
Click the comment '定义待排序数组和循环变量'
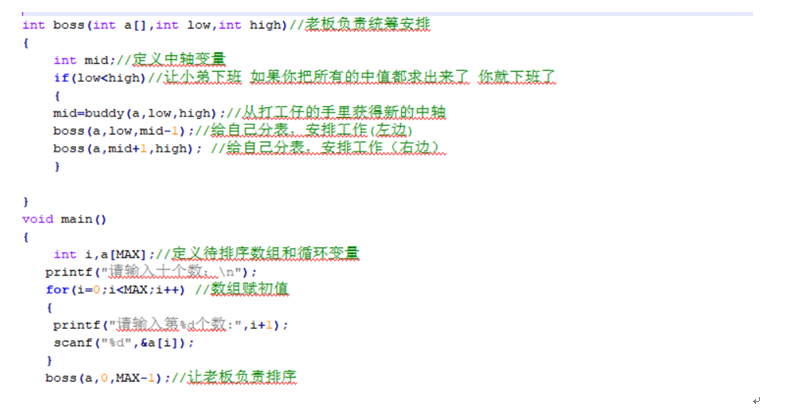click(x=266, y=253)
